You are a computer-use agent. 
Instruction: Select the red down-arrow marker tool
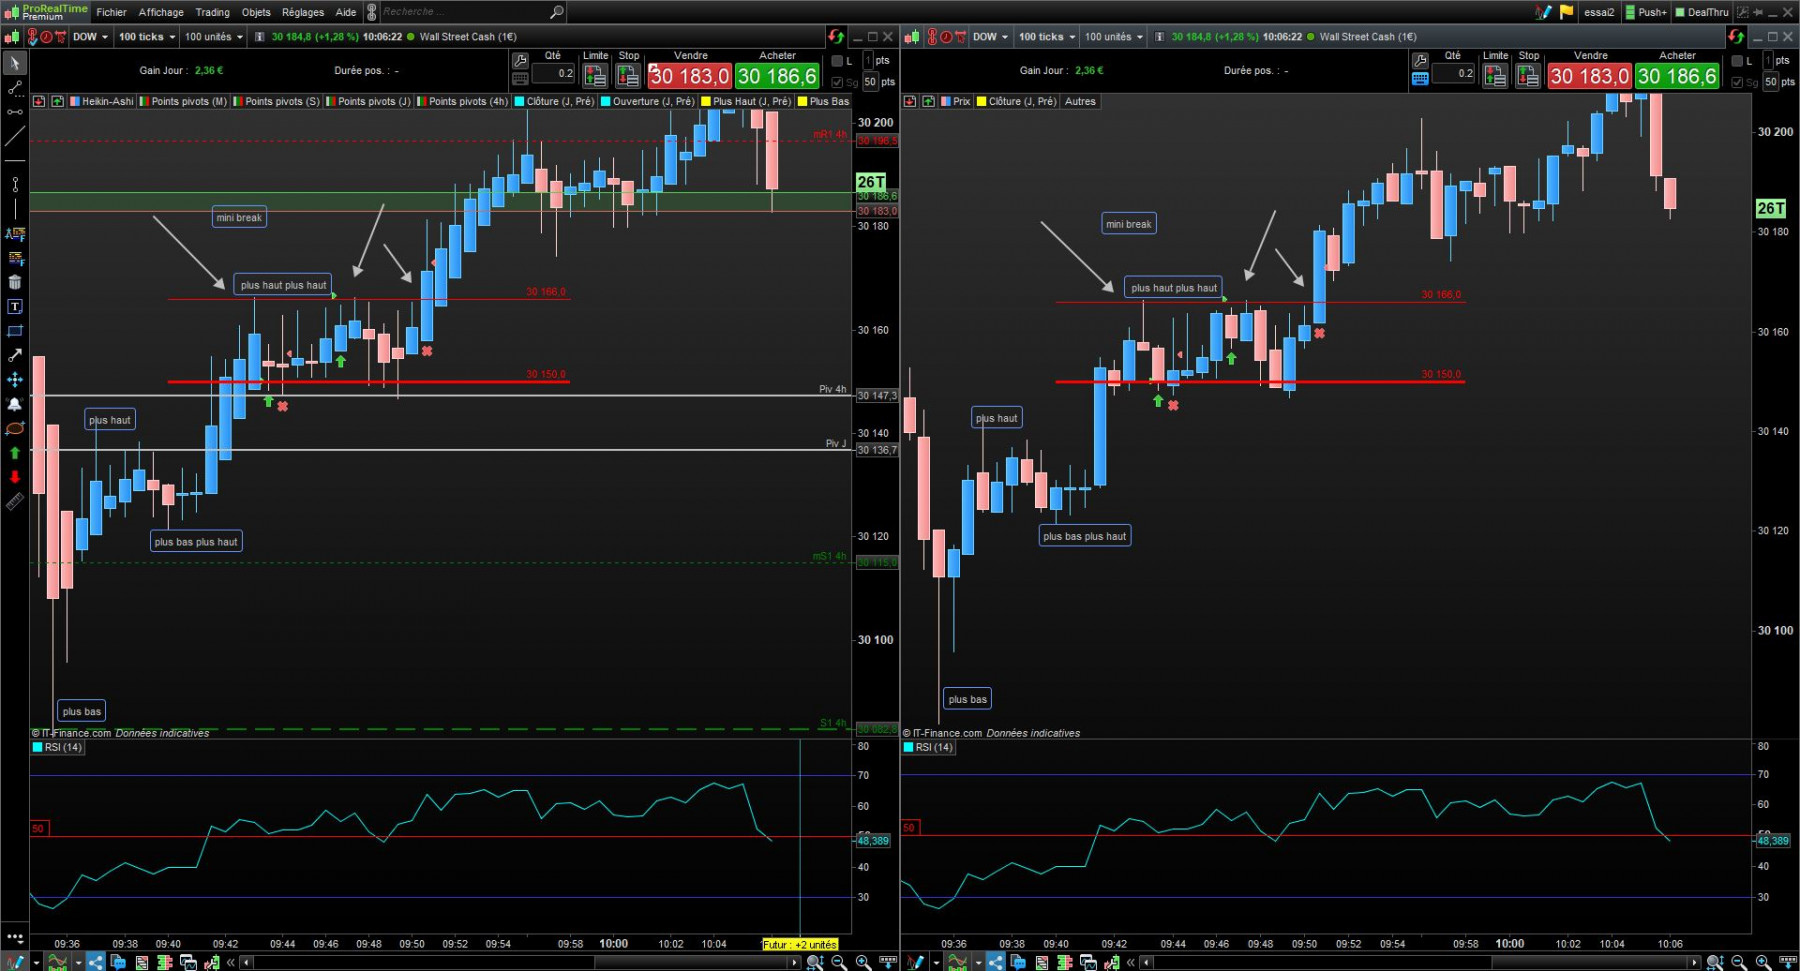[x=15, y=477]
